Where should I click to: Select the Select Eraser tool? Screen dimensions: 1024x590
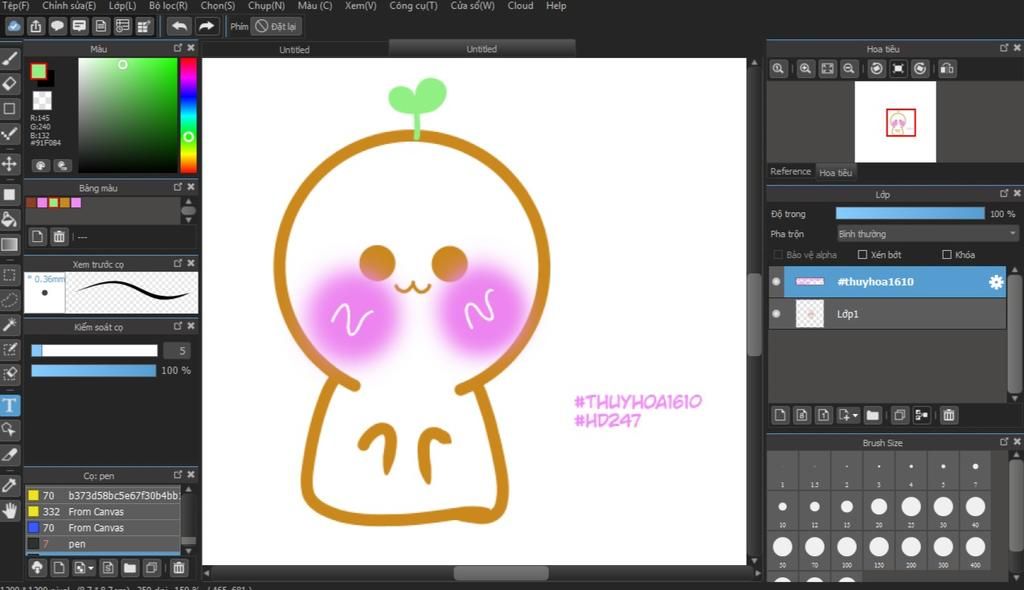10,374
